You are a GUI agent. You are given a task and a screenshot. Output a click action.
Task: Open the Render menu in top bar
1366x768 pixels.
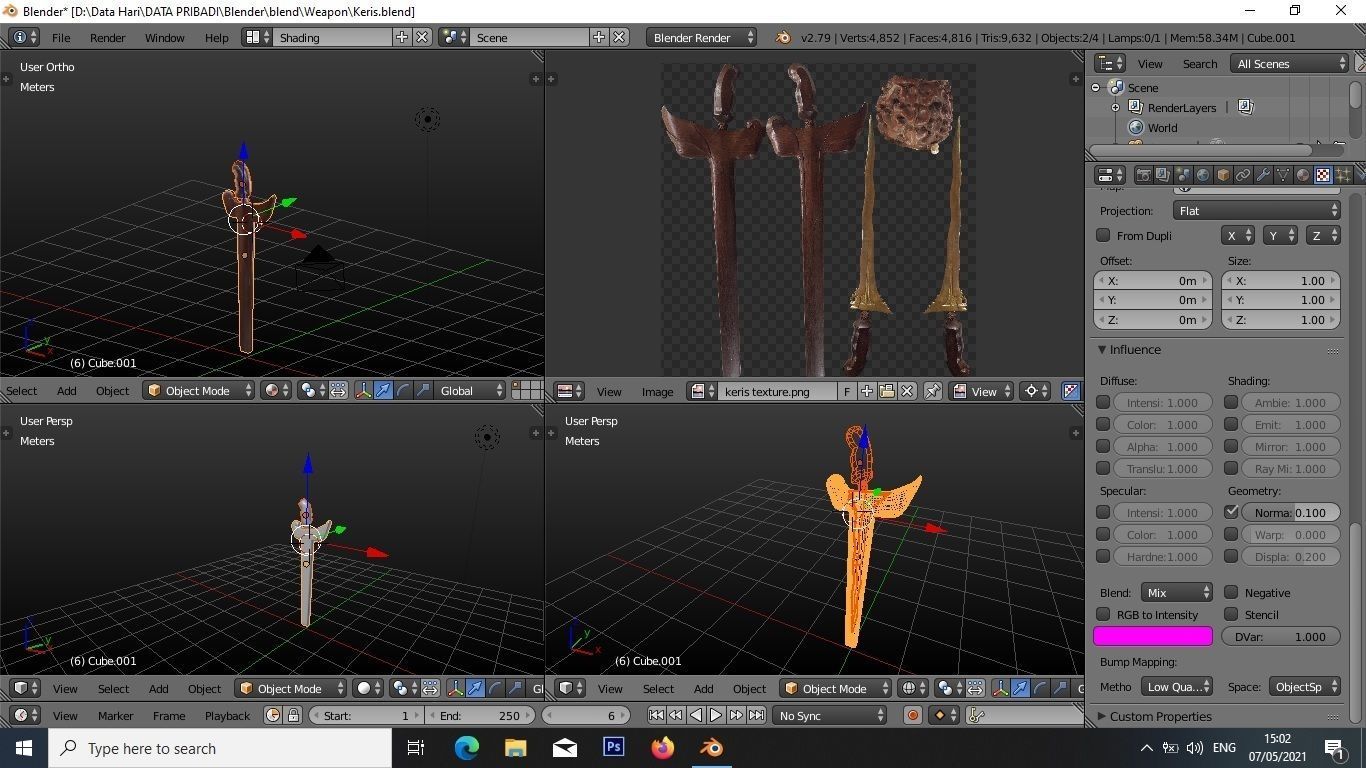click(x=107, y=37)
